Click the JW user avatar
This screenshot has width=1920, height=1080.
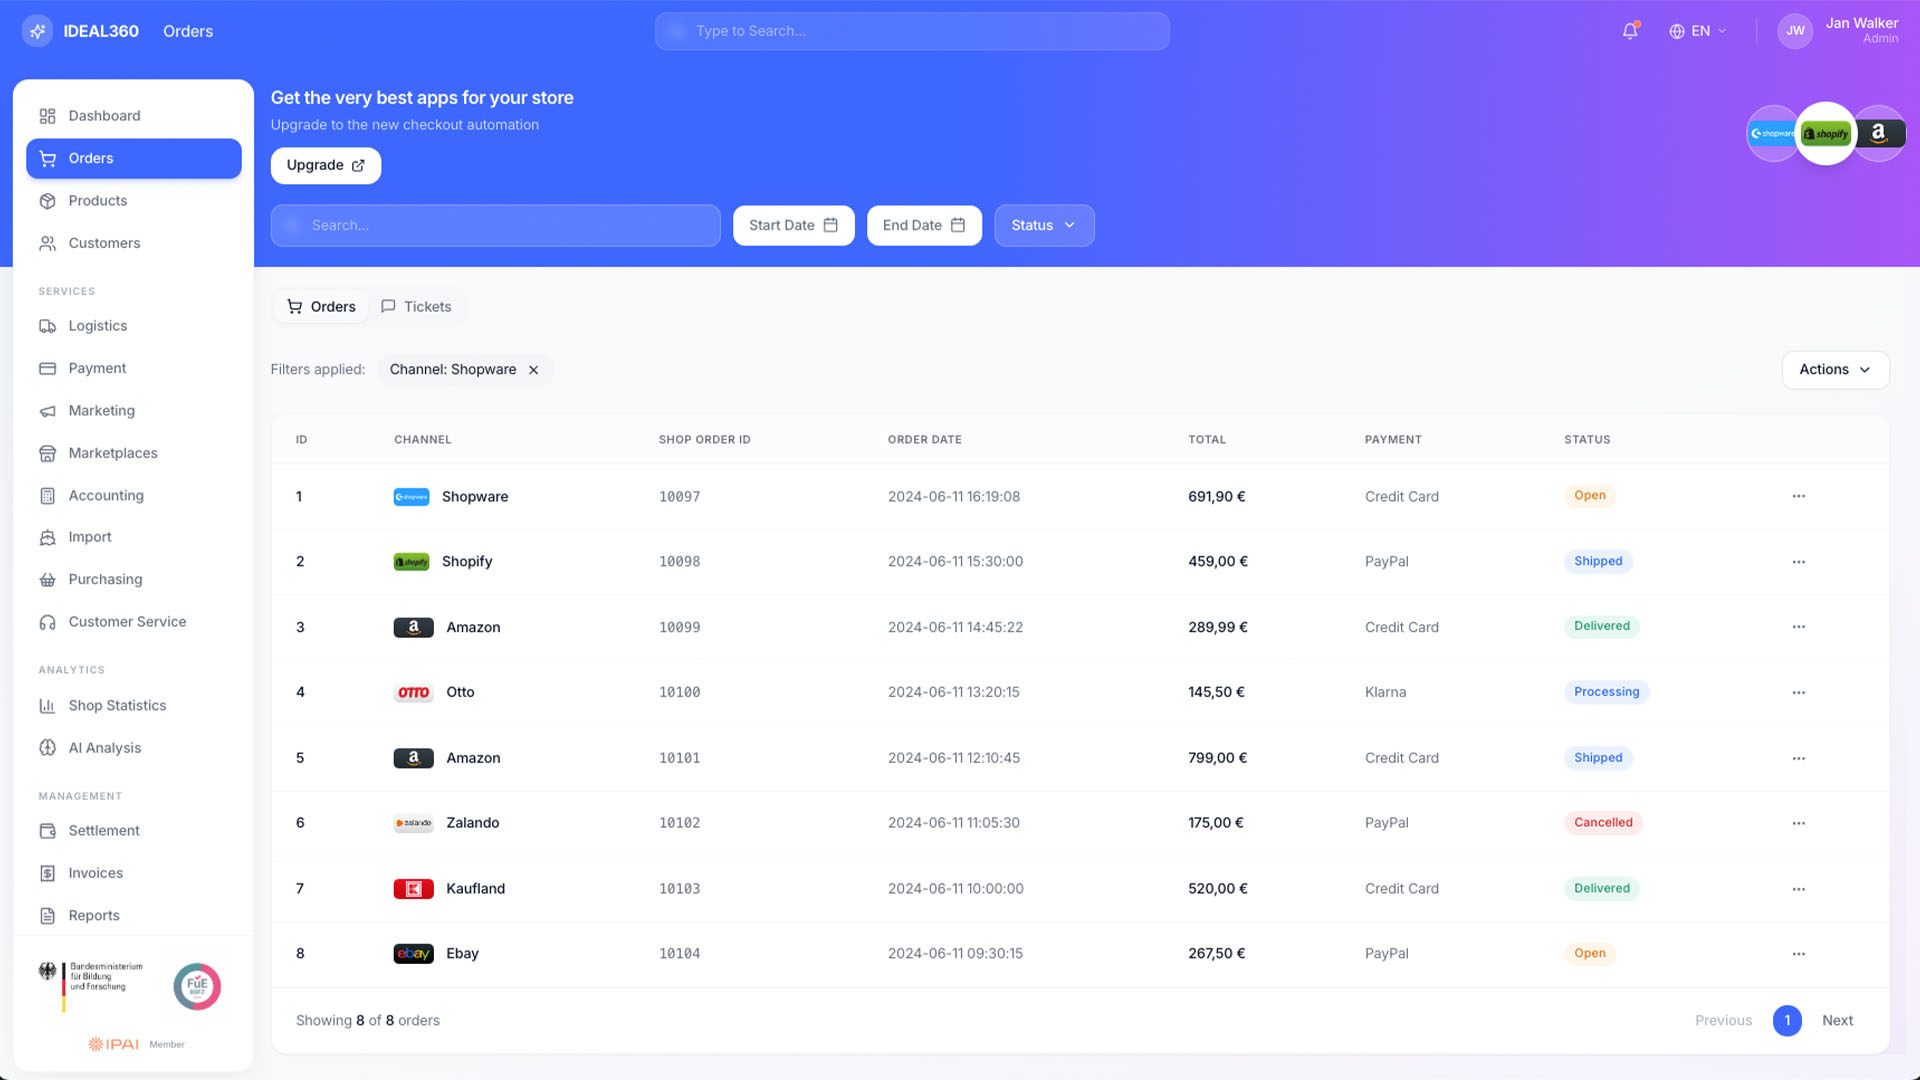(x=1795, y=31)
